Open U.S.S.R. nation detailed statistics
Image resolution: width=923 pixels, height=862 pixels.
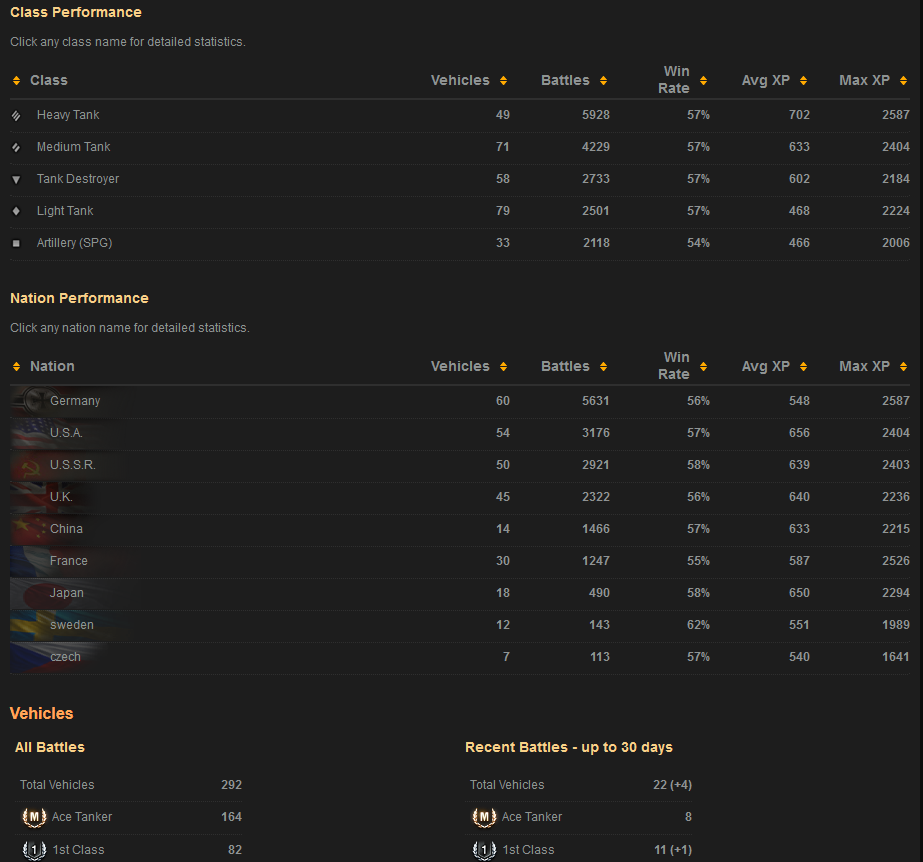pos(73,465)
